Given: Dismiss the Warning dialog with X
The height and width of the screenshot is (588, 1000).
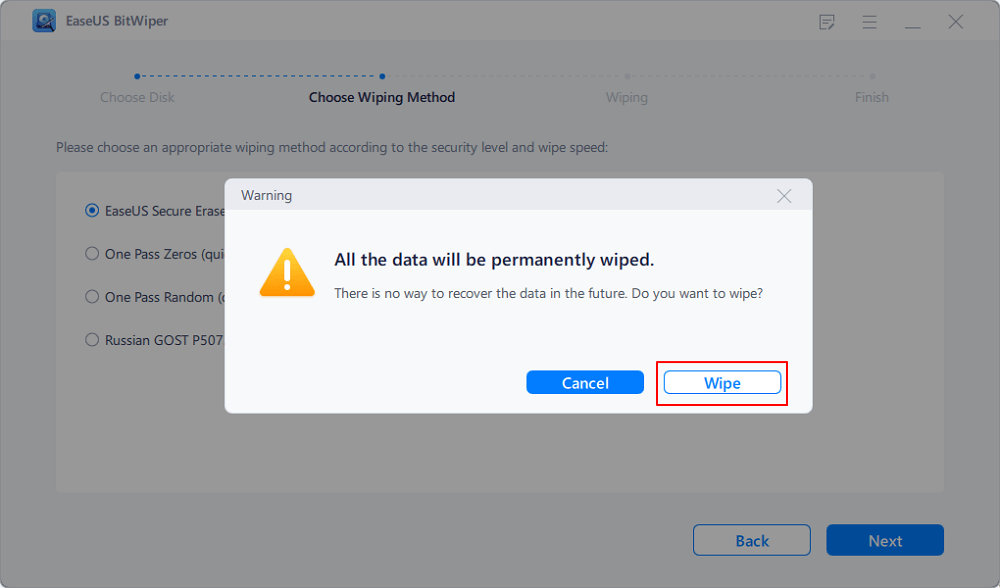Looking at the screenshot, I should pos(784,196).
